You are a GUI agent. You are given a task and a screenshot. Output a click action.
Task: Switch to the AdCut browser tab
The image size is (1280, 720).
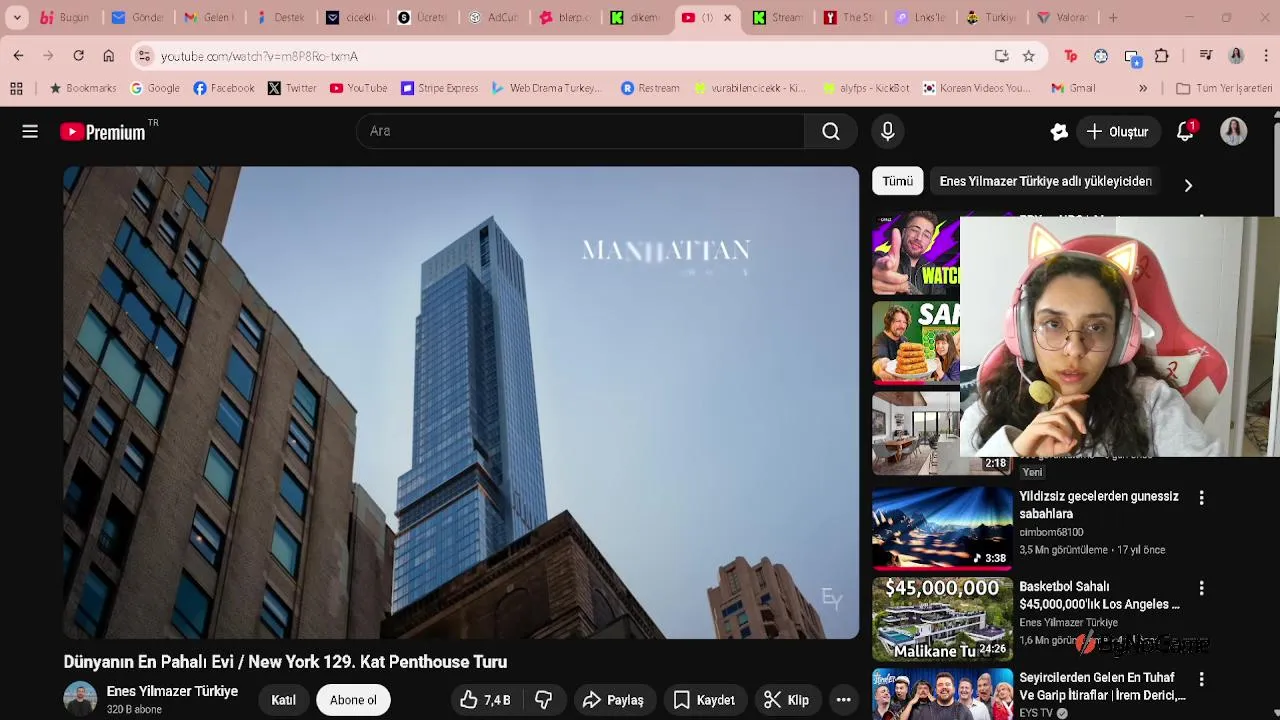[494, 17]
